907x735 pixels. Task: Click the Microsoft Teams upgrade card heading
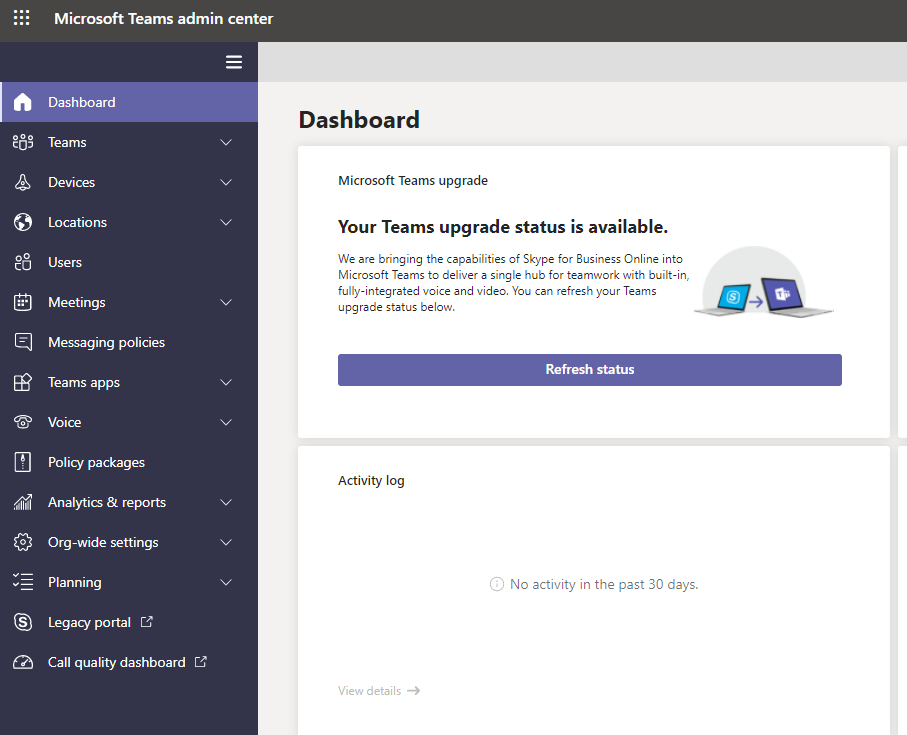pyautogui.click(x=413, y=180)
